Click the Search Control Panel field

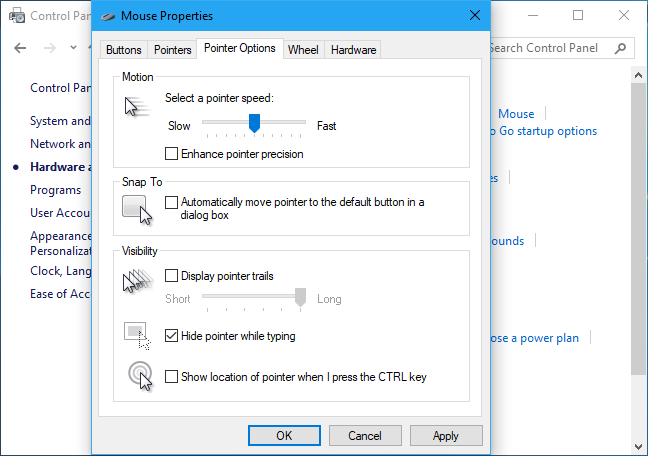tap(555, 48)
